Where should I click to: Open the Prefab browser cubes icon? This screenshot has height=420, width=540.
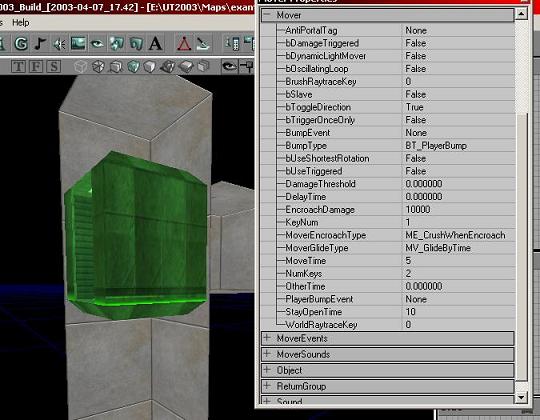pos(116,44)
